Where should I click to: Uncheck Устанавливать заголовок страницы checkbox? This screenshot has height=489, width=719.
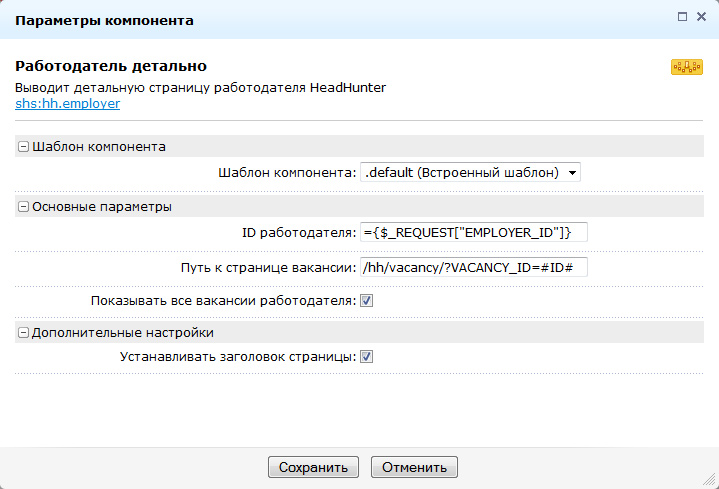pyautogui.click(x=367, y=356)
